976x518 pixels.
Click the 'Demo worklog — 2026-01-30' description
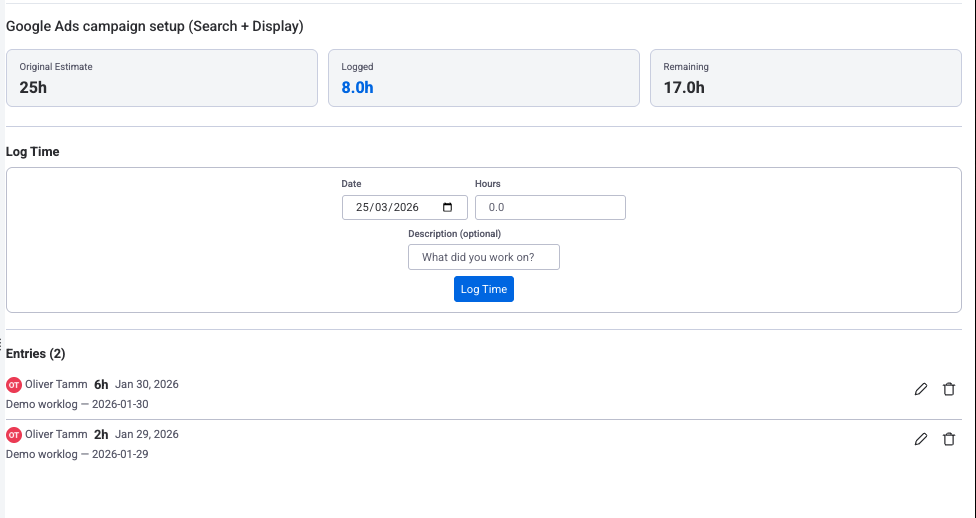tap(77, 404)
